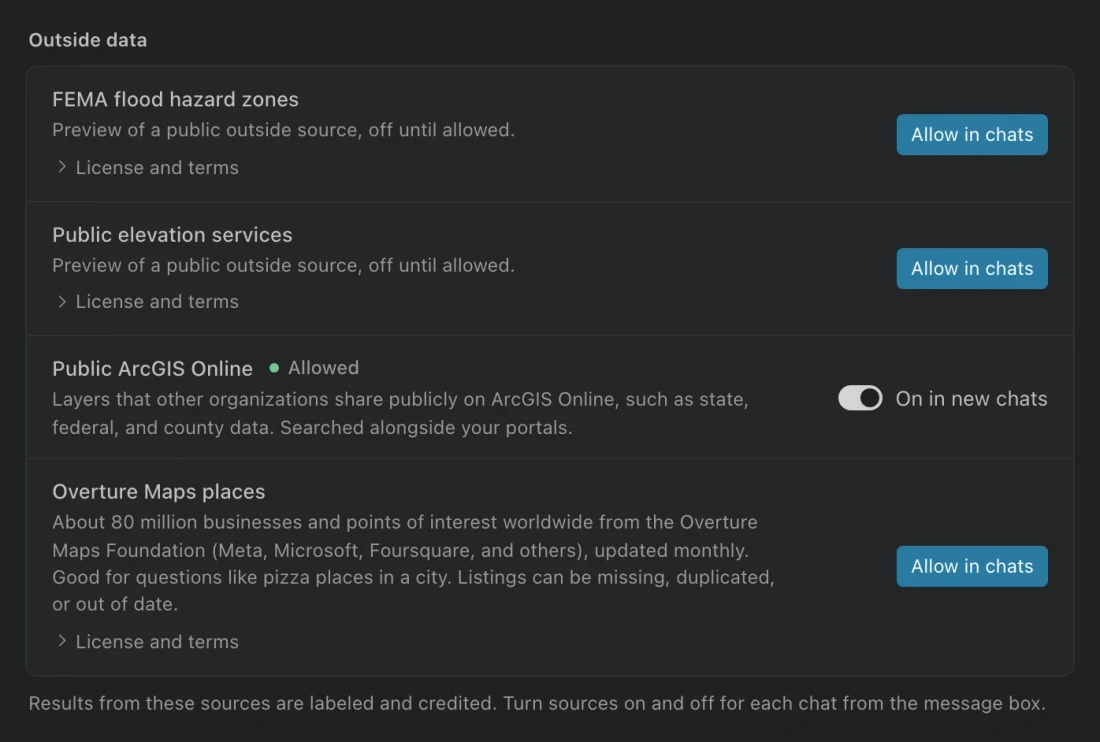Click the Overture Maps places title
Screen dimensions: 1100x742
pos(159,492)
